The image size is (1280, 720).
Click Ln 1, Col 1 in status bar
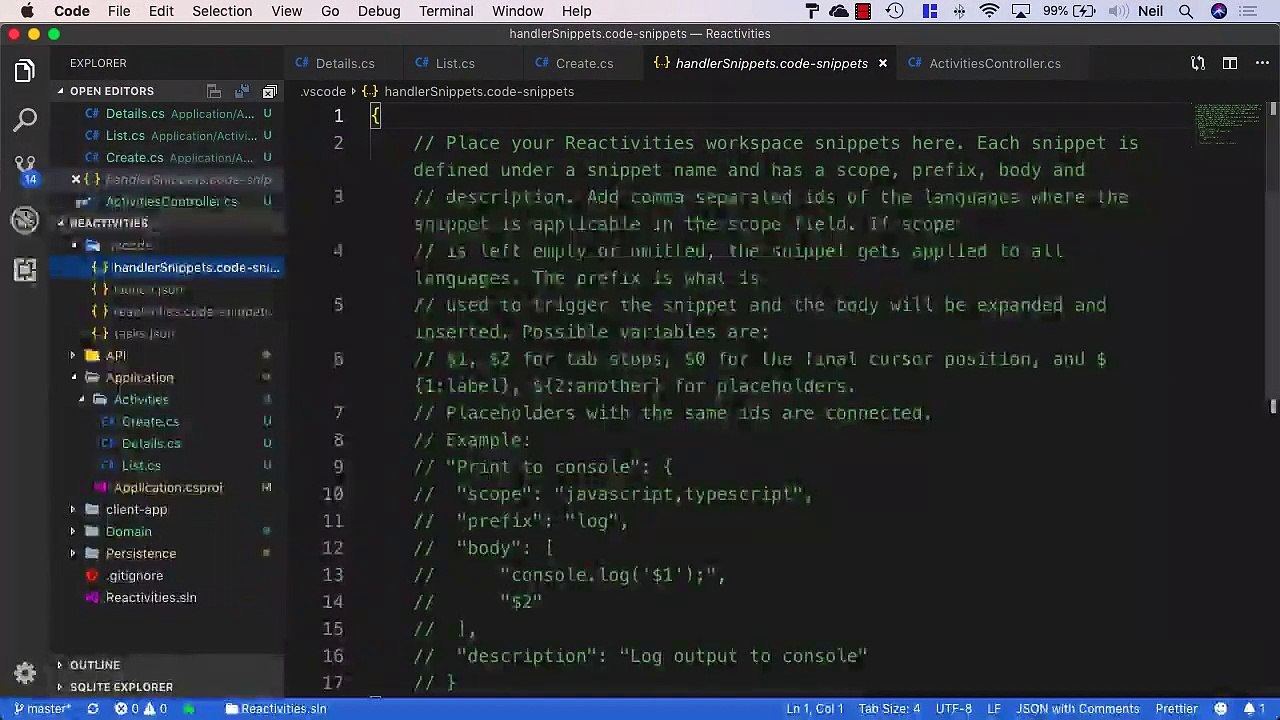click(815, 708)
